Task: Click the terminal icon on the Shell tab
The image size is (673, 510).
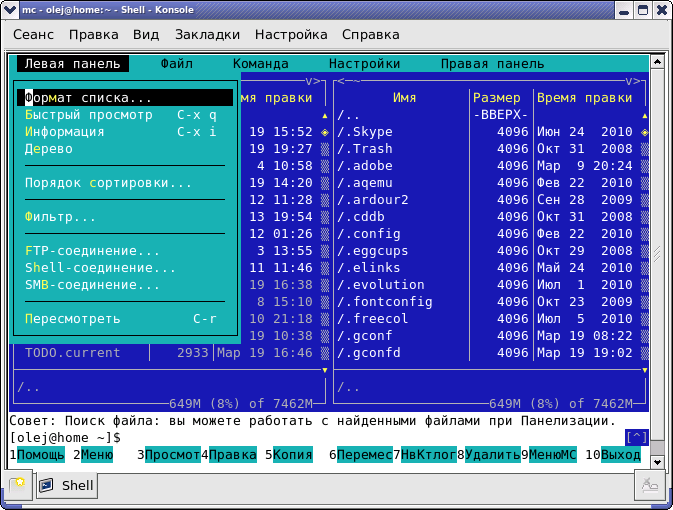Action: pyautogui.click(x=48, y=486)
